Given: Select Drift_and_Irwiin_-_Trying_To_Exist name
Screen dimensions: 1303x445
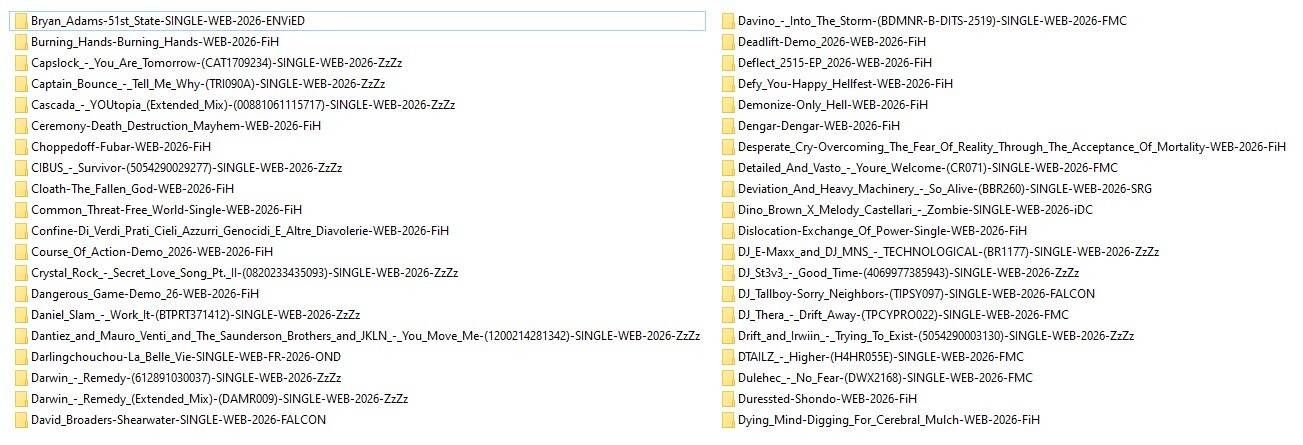Looking at the screenshot, I should [938, 335].
